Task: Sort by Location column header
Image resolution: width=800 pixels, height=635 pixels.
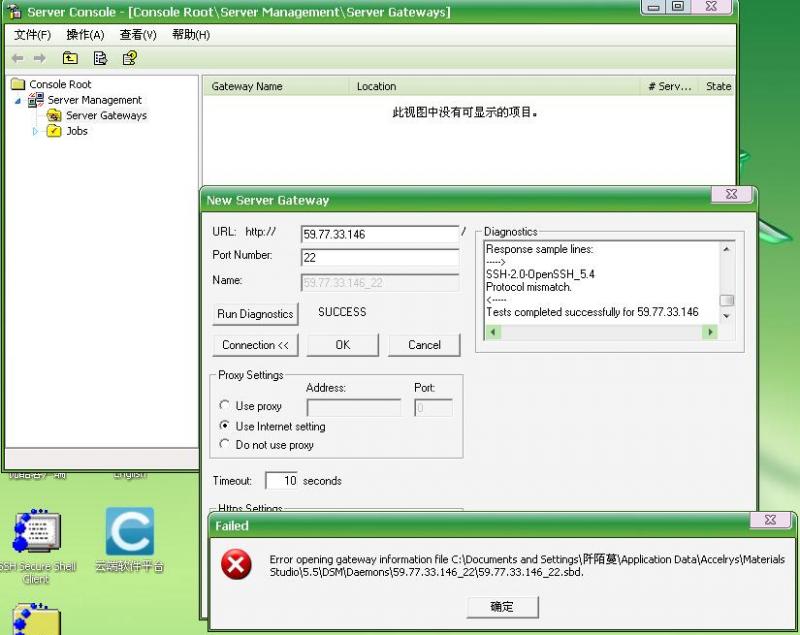Action: tap(494, 86)
